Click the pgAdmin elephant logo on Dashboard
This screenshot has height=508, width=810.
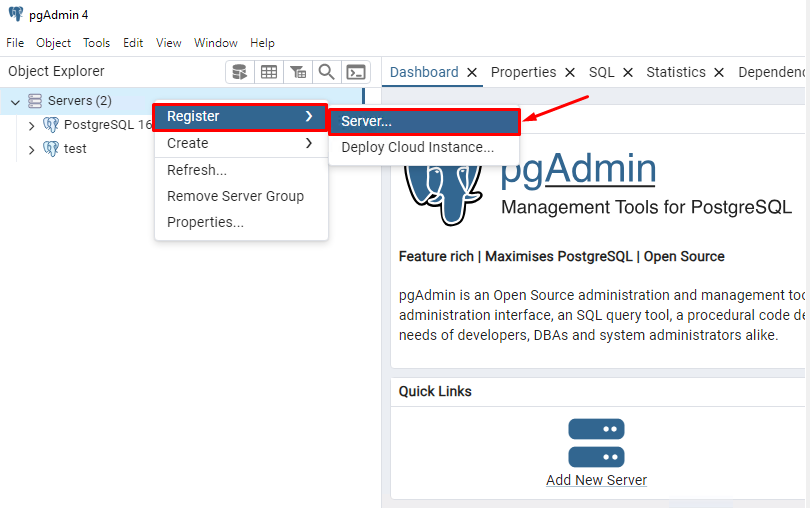tap(444, 195)
